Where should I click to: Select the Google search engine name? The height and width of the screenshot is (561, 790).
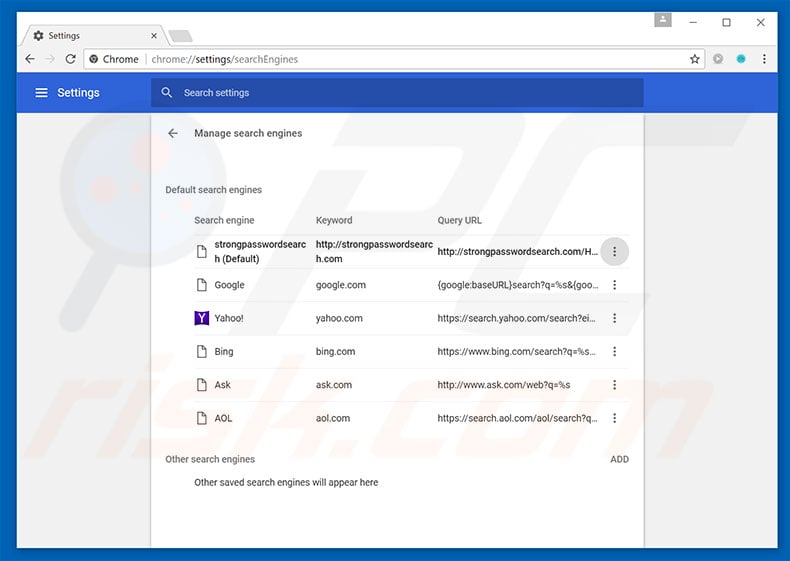point(229,285)
